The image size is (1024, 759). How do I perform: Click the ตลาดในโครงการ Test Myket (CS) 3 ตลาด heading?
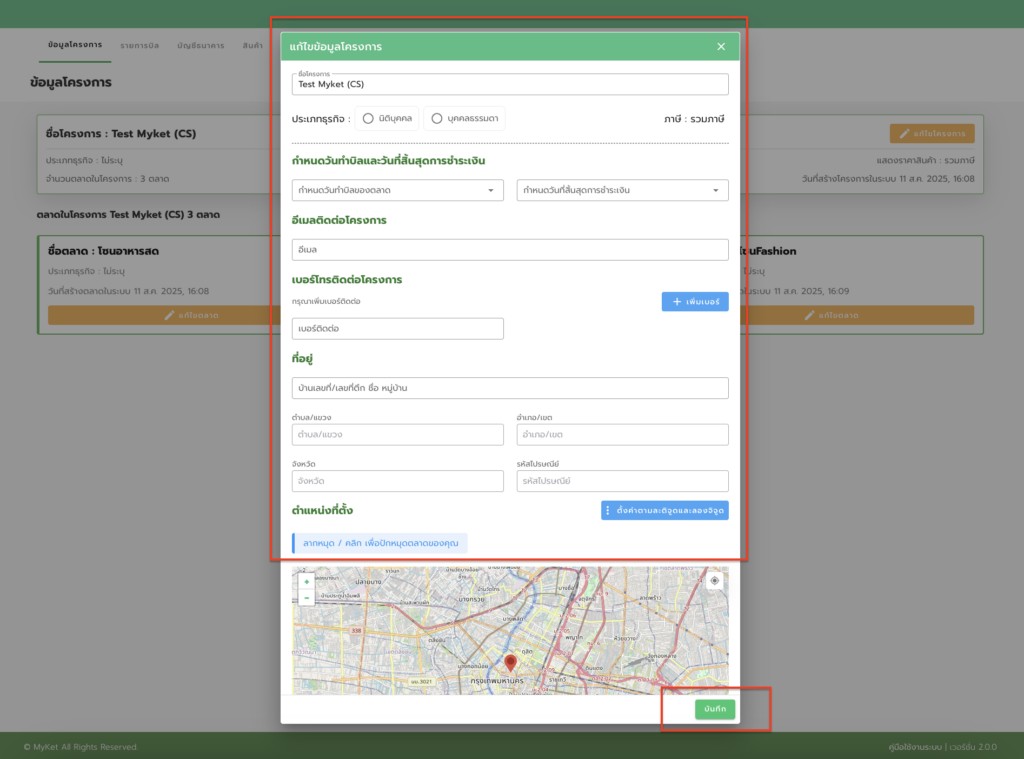(128, 214)
